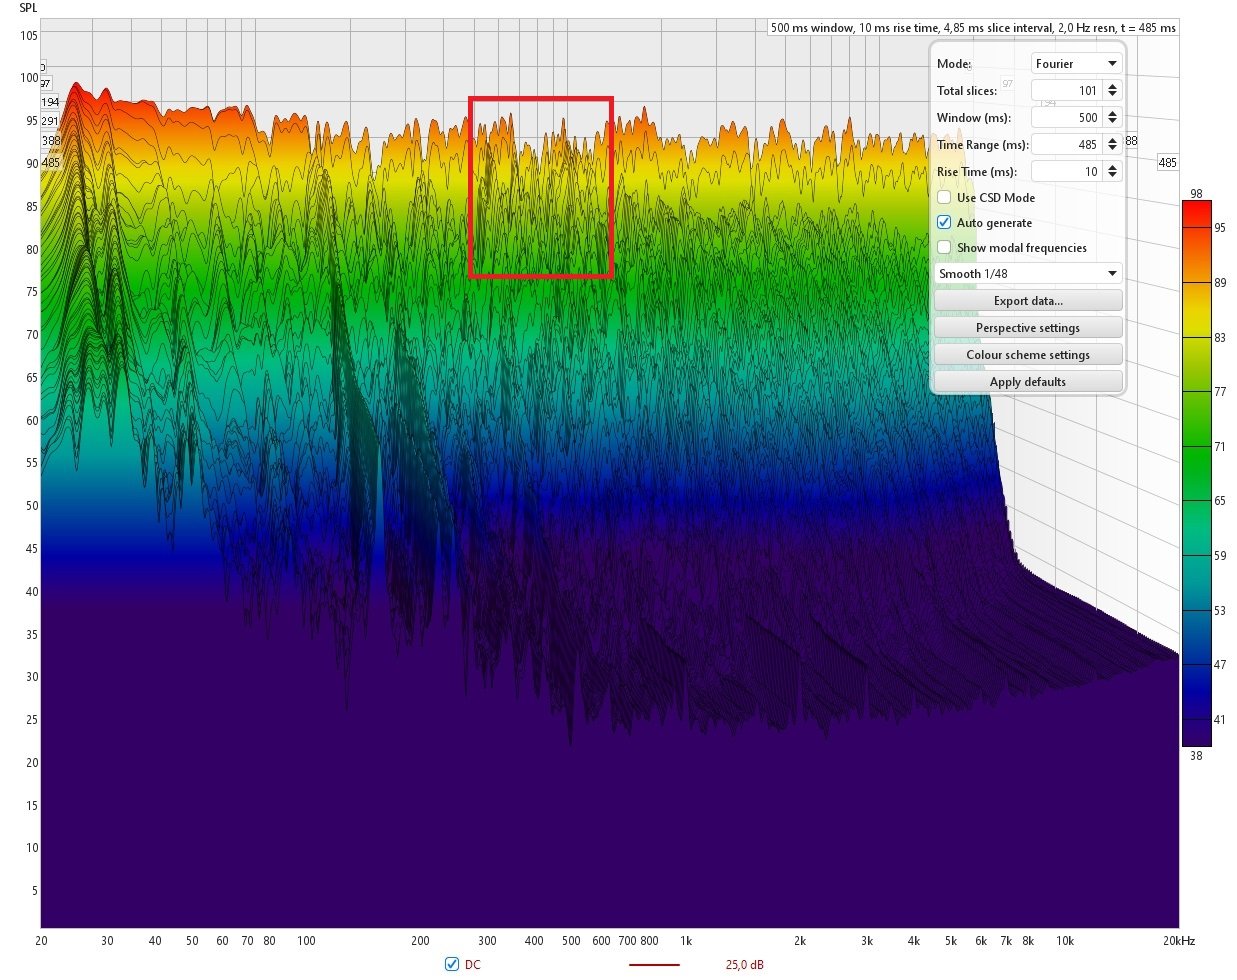The height and width of the screenshot is (980, 1237).
Task: Uncheck the Auto generate checkbox
Action: (x=944, y=223)
